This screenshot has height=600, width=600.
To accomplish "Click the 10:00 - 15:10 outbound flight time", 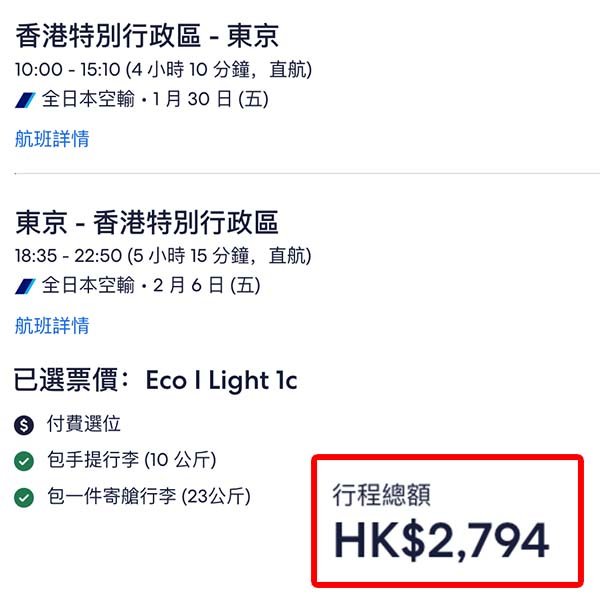I will click(x=163, y=70).
